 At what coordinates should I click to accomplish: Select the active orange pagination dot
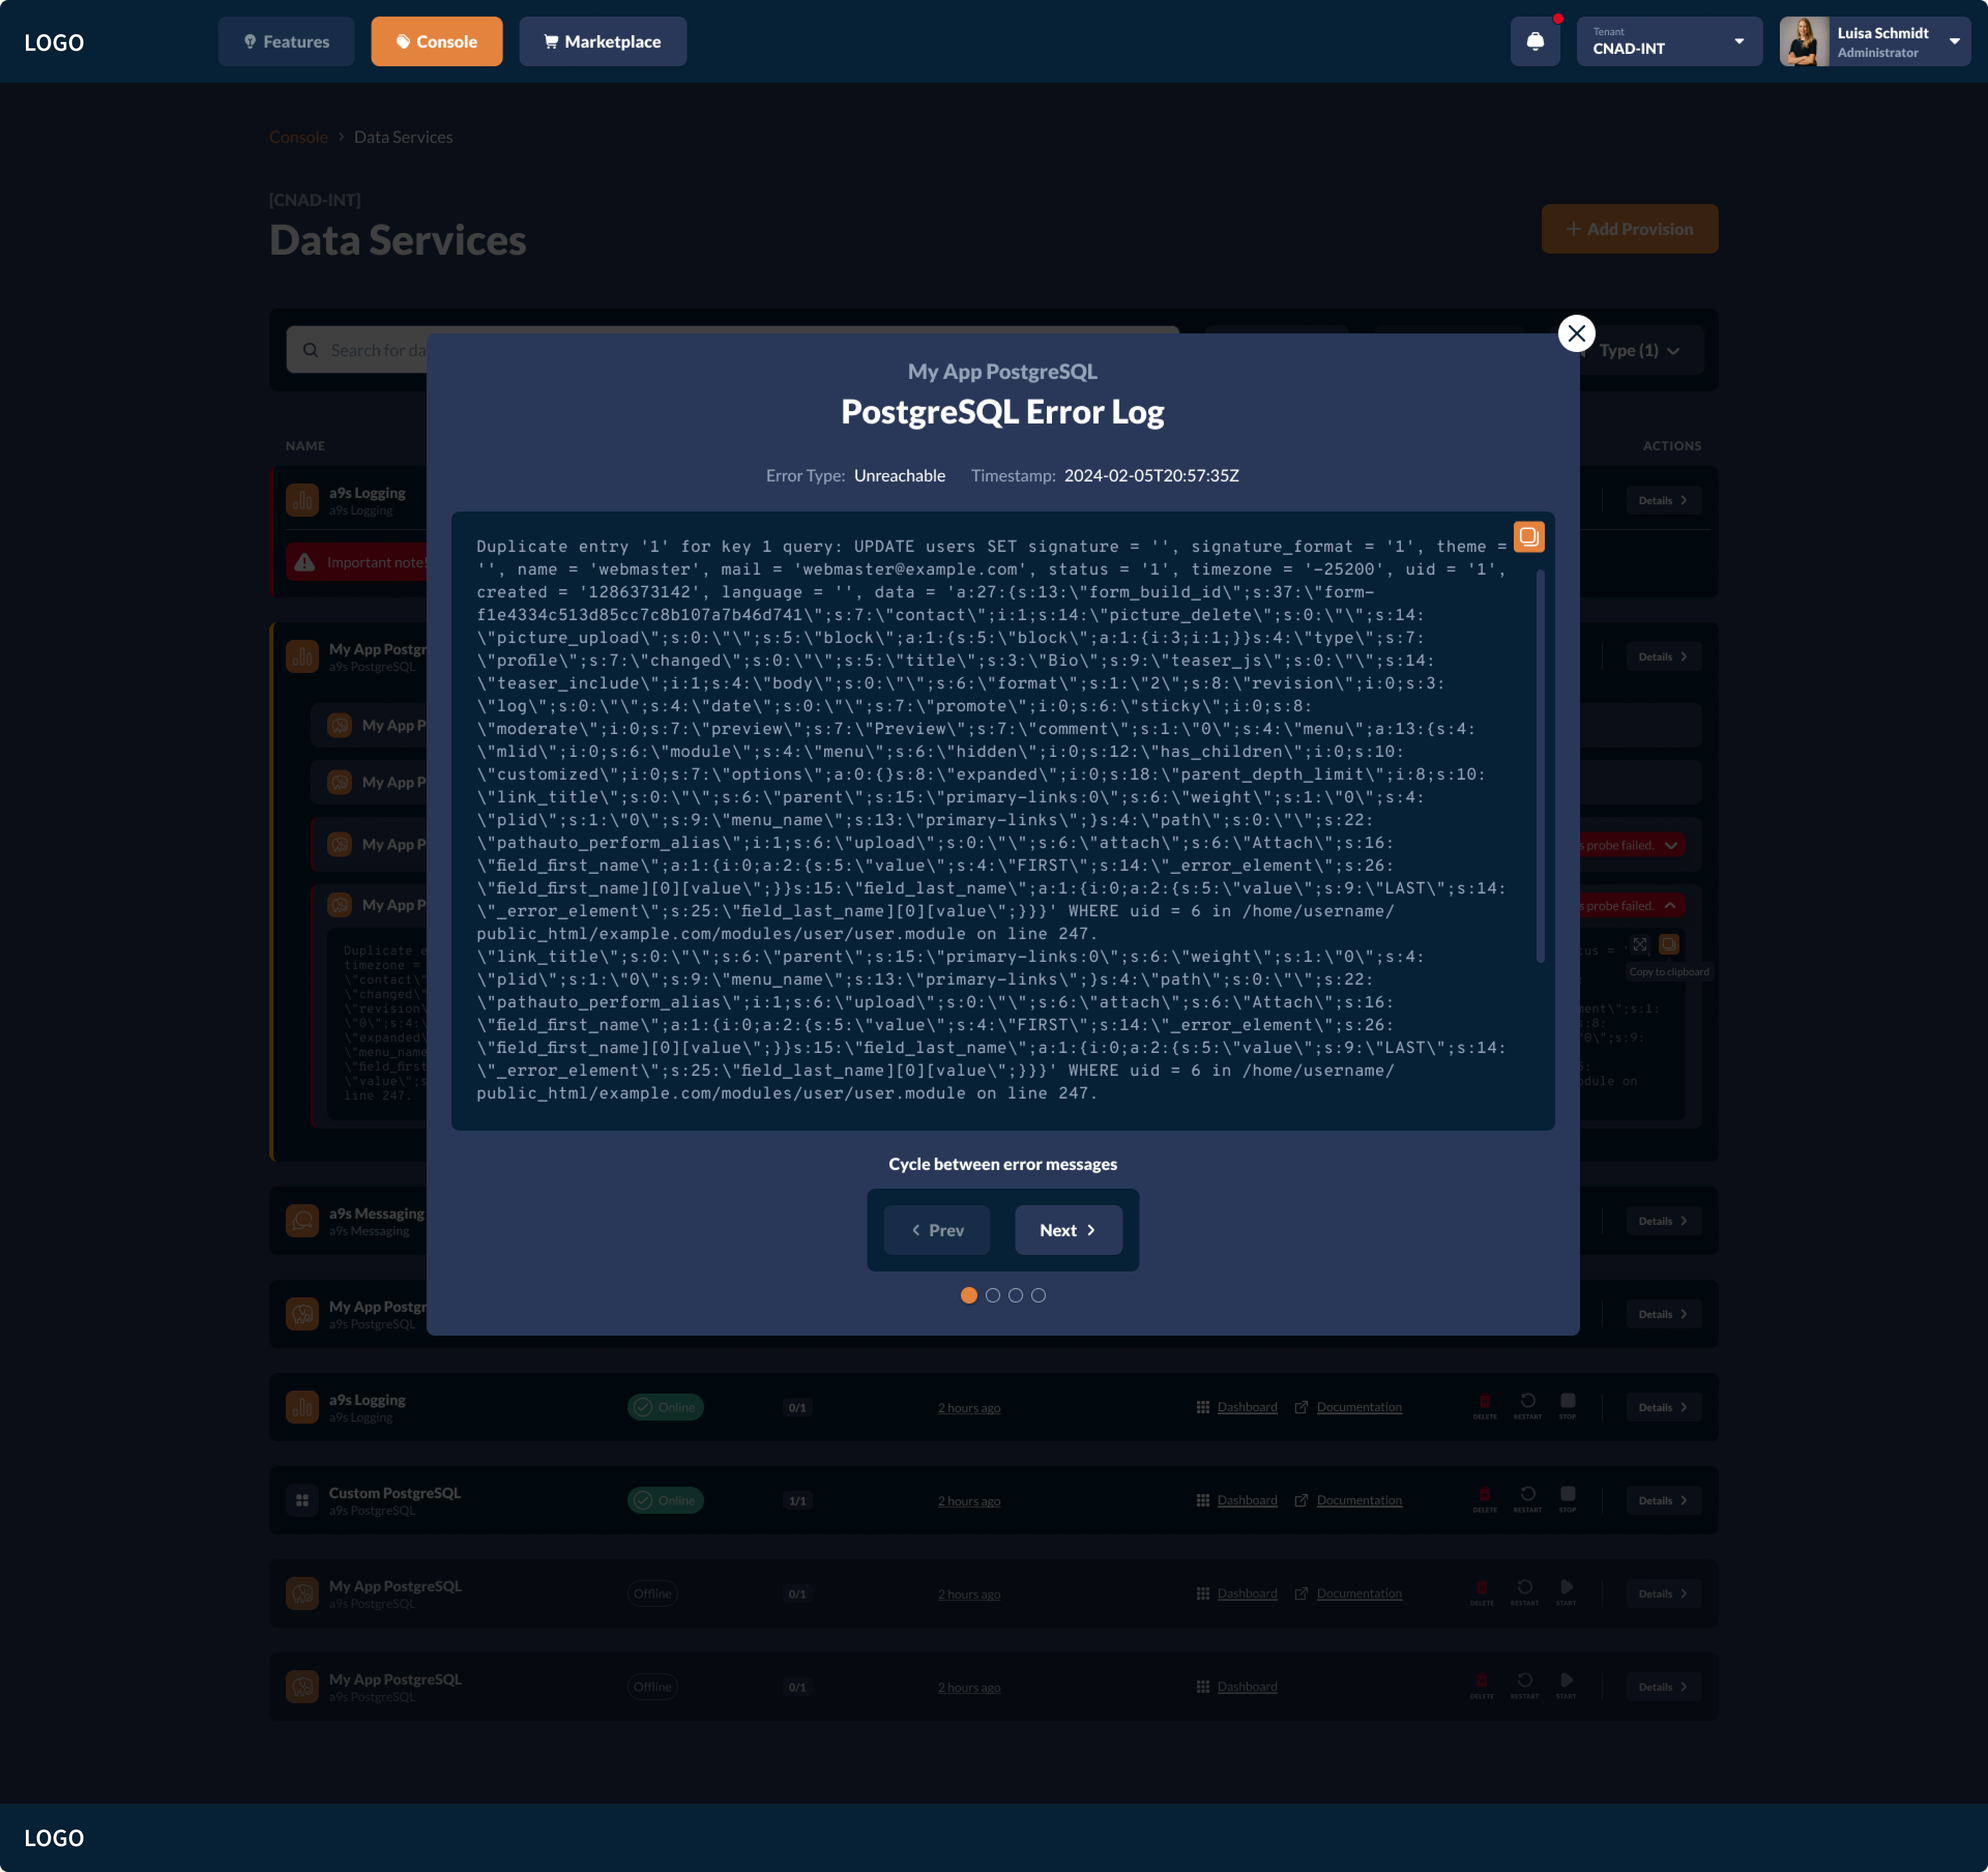[x=968, y=1295]
